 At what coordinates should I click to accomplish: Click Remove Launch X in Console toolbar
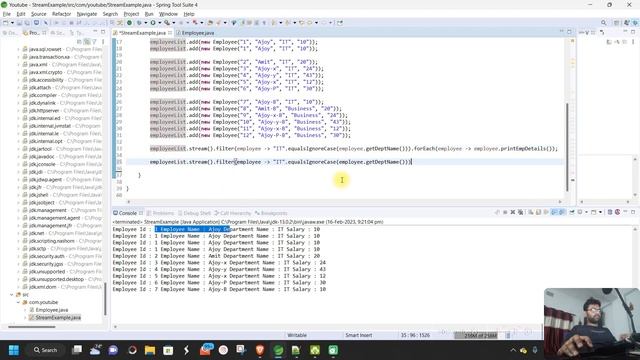pos(513,212)
